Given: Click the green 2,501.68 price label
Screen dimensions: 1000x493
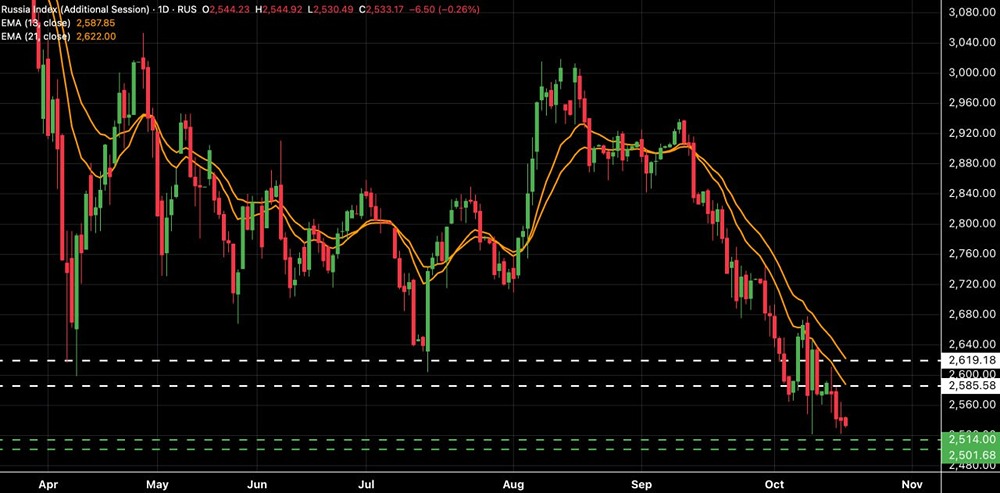Looking at the screenshot, I should click(972, 454).
